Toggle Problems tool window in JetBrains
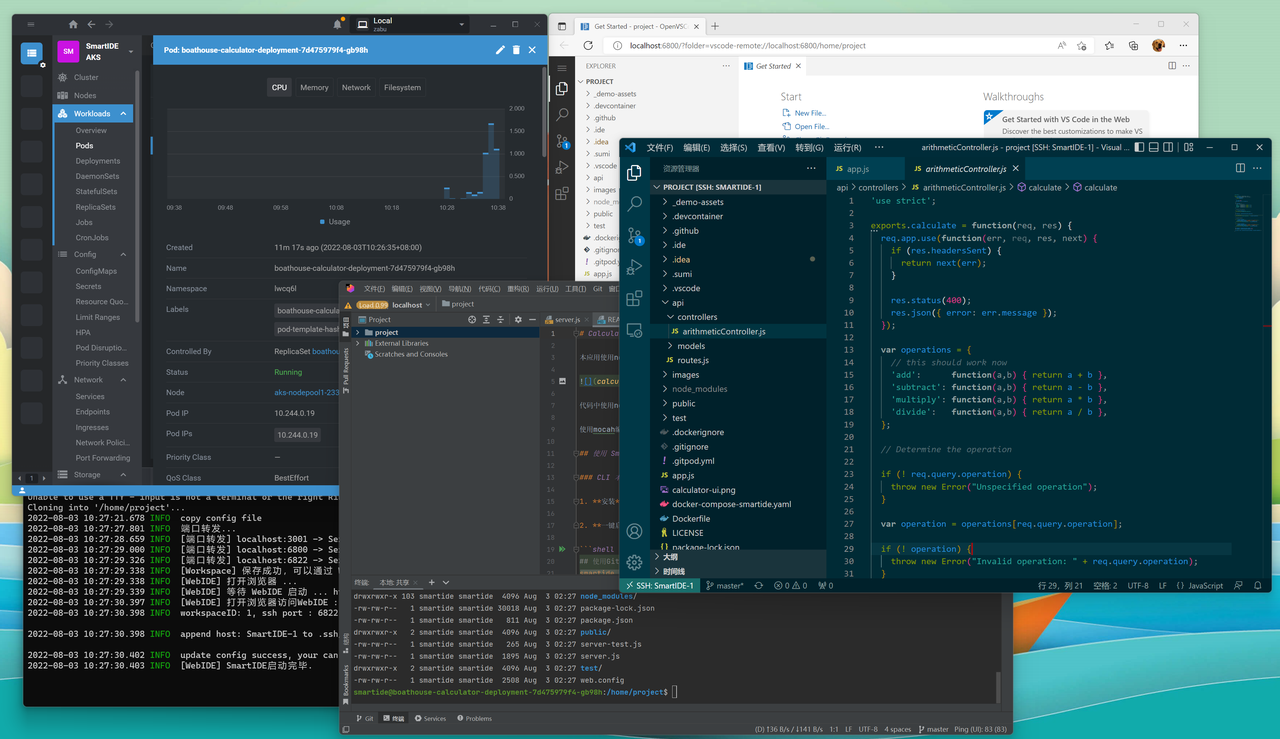The height and width of the screenshot is (739, 1280). 475,718
